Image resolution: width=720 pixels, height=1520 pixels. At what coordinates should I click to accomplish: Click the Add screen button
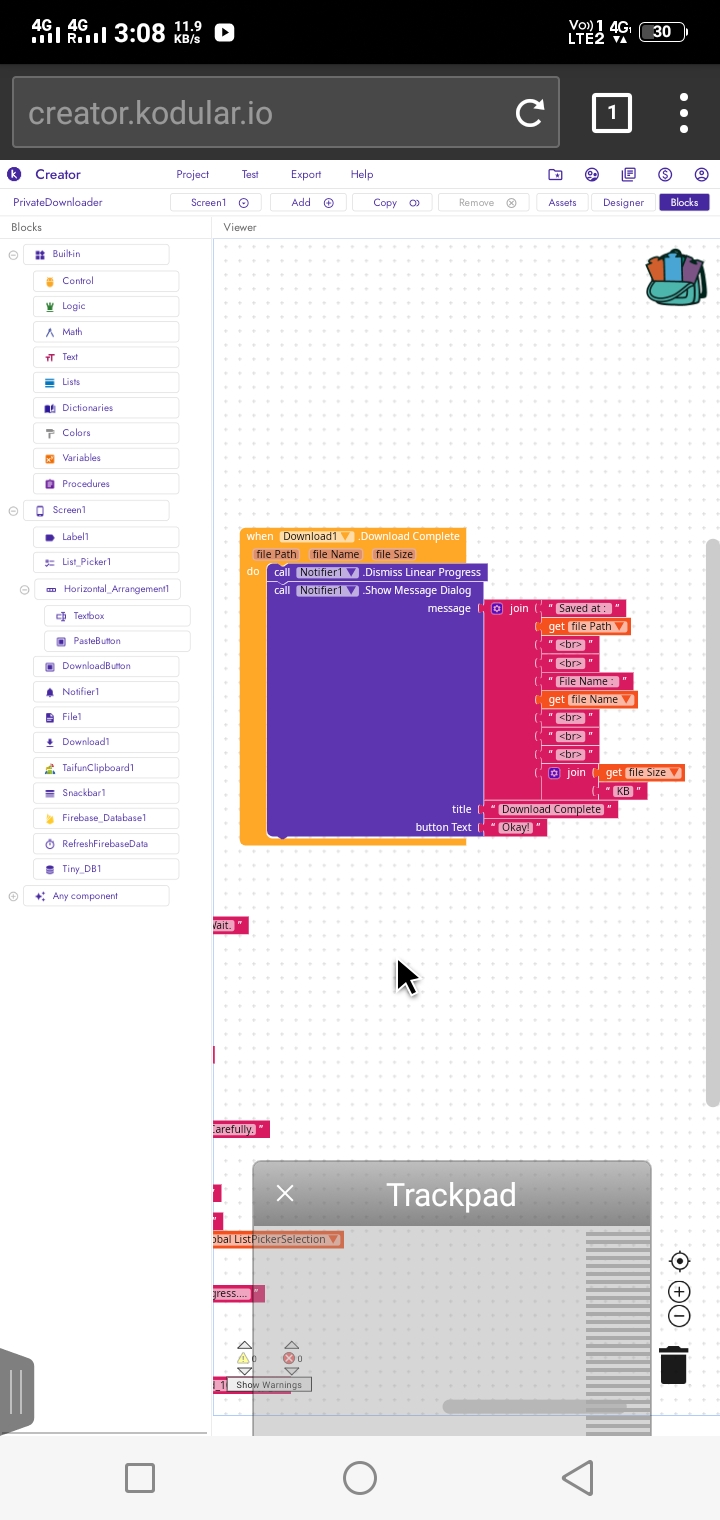click(x=308, y=202)
